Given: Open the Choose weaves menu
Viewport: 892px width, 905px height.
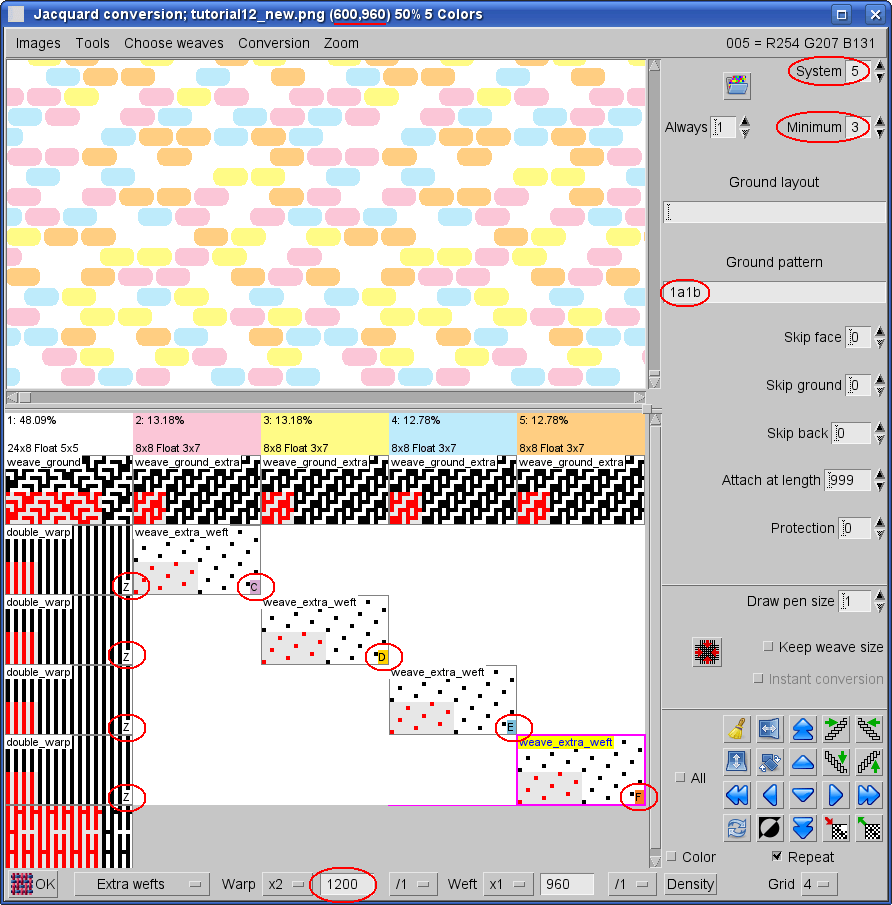Looking at the screenshot, I should tap(173, 43).
